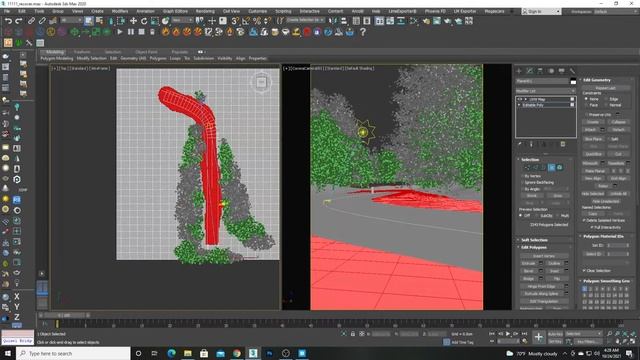Click the object color swatch
Image resolution: width=640 pixels, height=360 pixels.
573,81
